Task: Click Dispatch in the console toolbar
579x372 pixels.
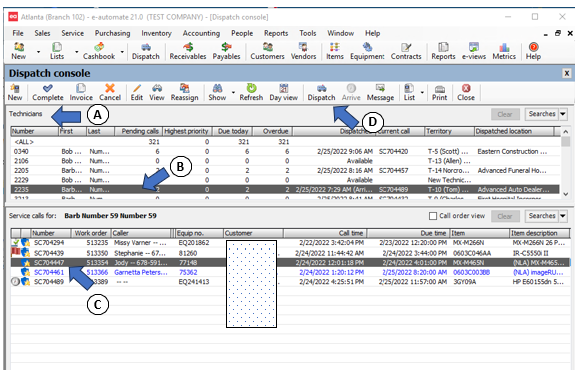Action: [322, 92]
